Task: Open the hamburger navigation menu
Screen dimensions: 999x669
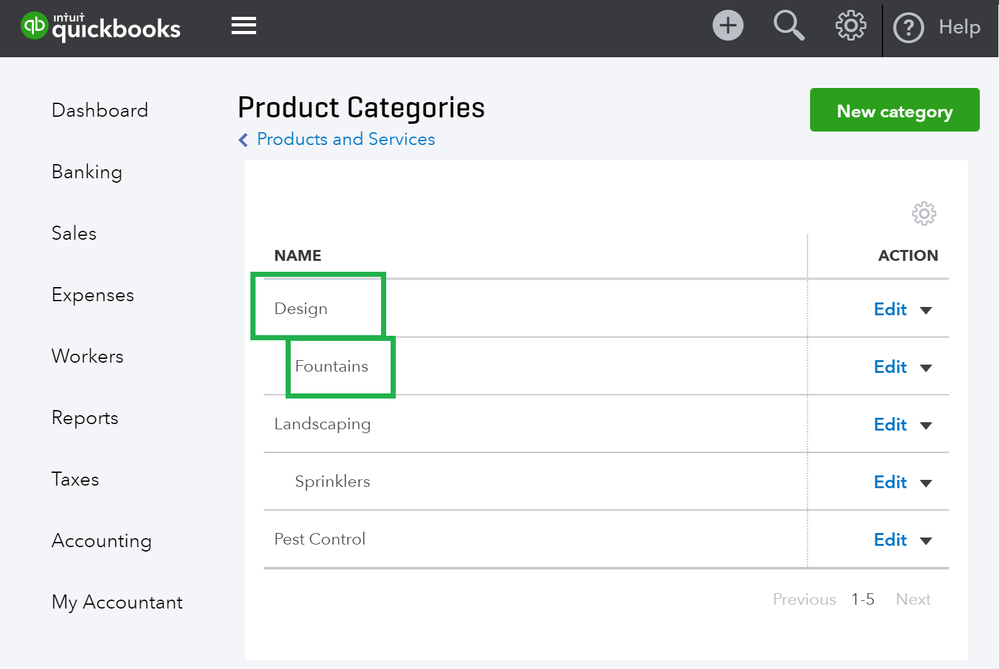Action: (x=244, y=27)
